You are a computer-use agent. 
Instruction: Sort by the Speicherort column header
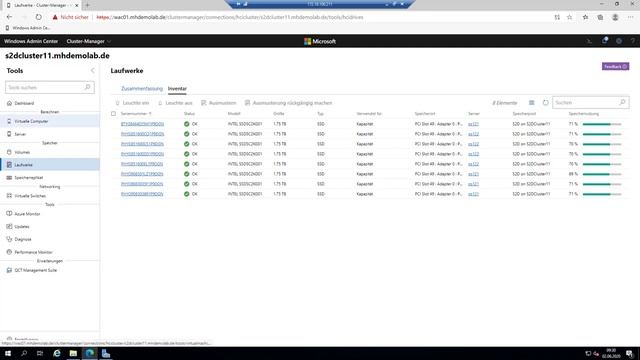coord(425,113)
